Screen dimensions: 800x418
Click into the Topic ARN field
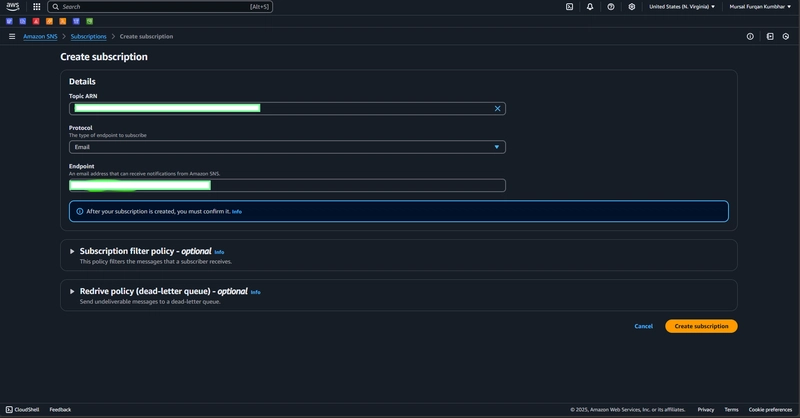[x=287, y=108]
